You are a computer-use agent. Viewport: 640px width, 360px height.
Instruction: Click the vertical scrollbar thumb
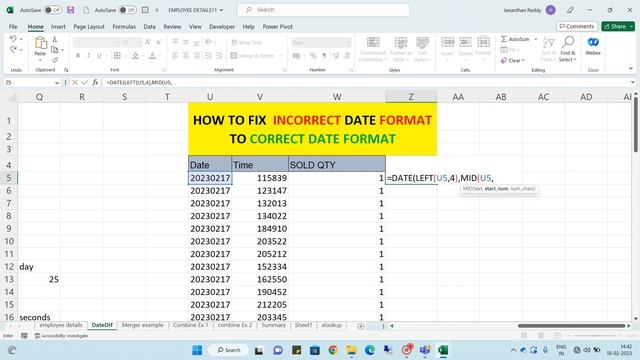click(636, 125)
